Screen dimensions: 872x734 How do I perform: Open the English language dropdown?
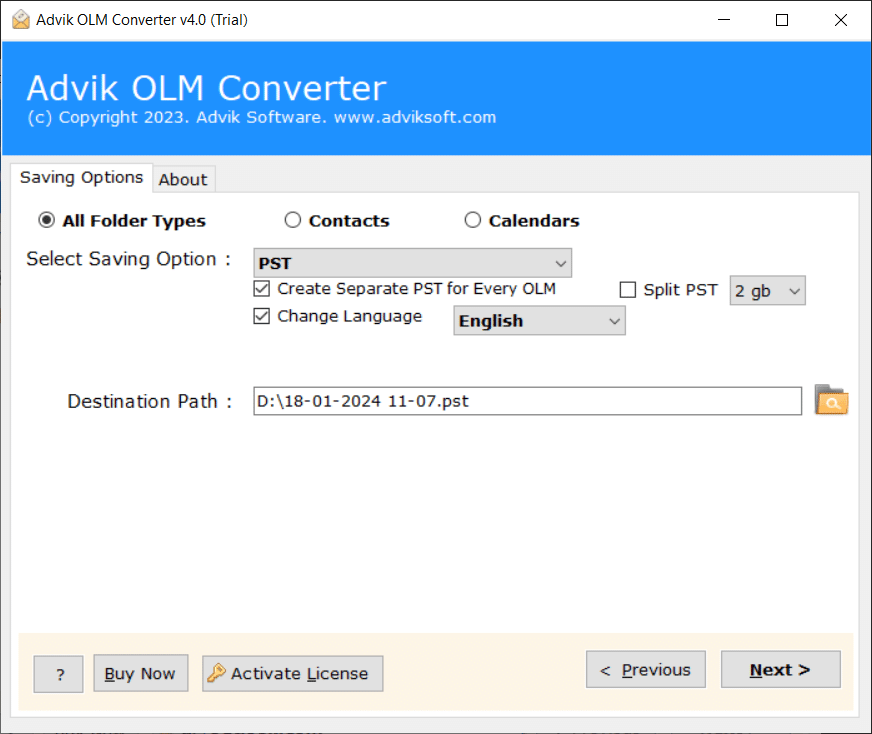(539, 321)
